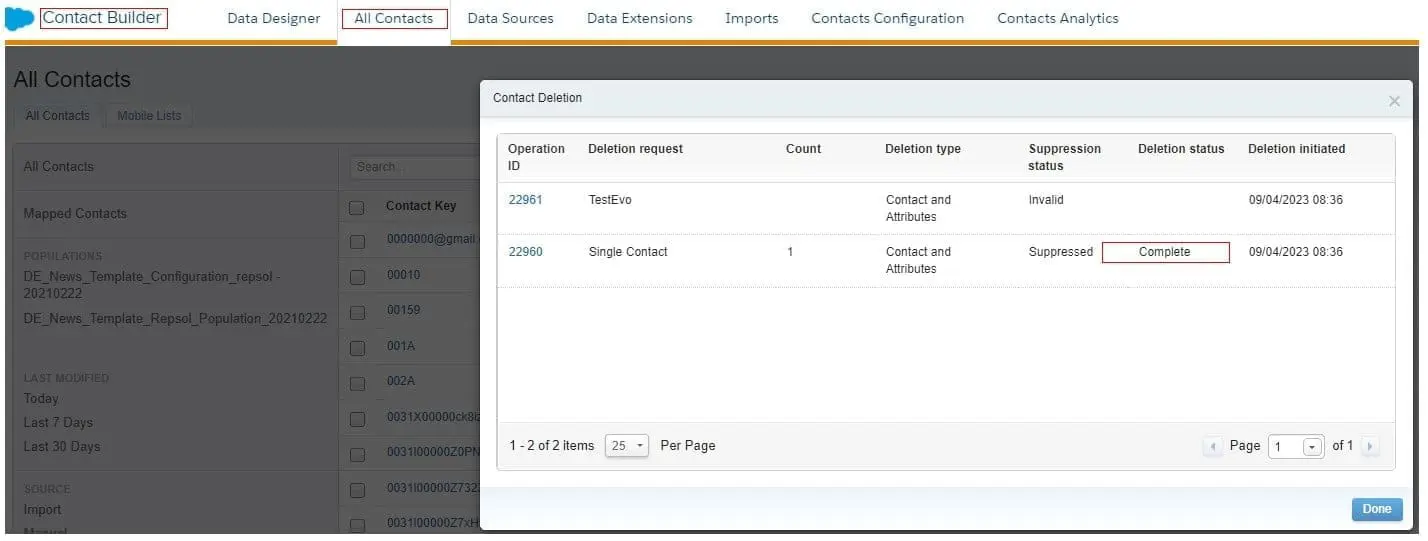Open the Imports tab
This screenshot has height=541, width=1428.
(x=751, y=19)
